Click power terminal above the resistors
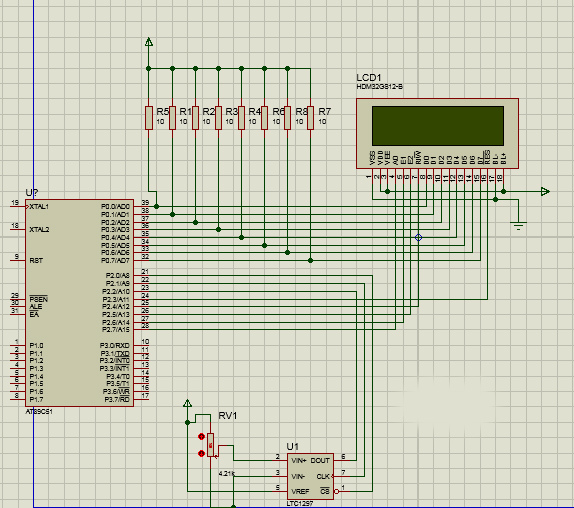The height and width of the screenshot is (508, 574). [149, 42]
